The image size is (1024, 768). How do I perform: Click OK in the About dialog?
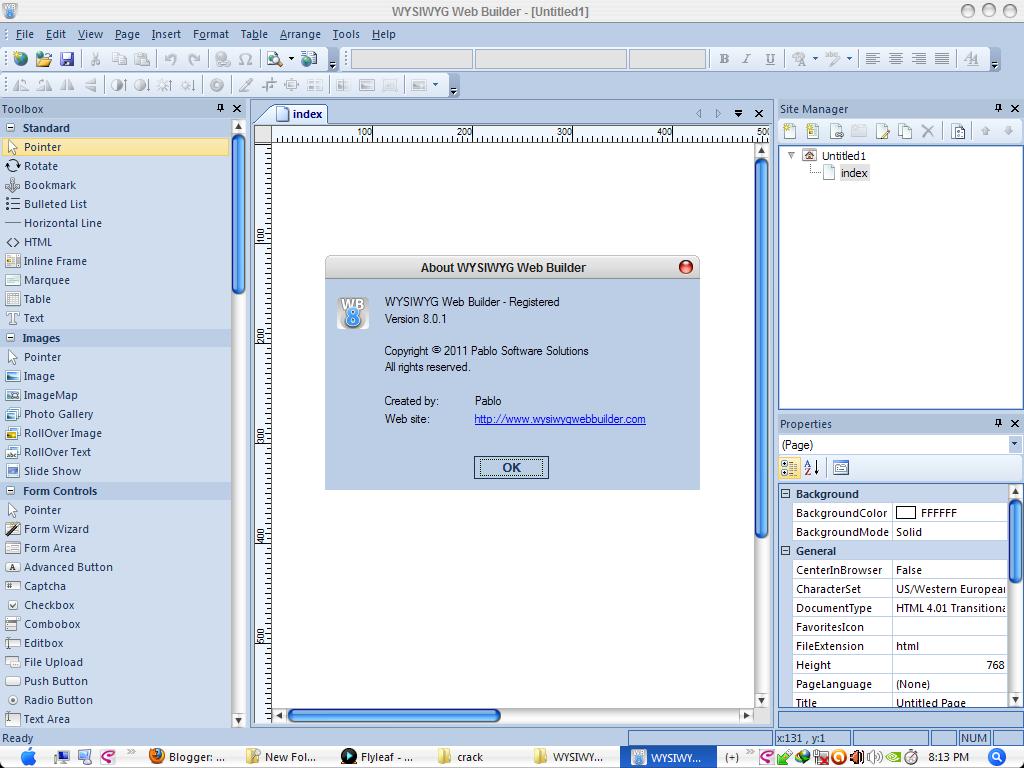(x=511, y=468)
